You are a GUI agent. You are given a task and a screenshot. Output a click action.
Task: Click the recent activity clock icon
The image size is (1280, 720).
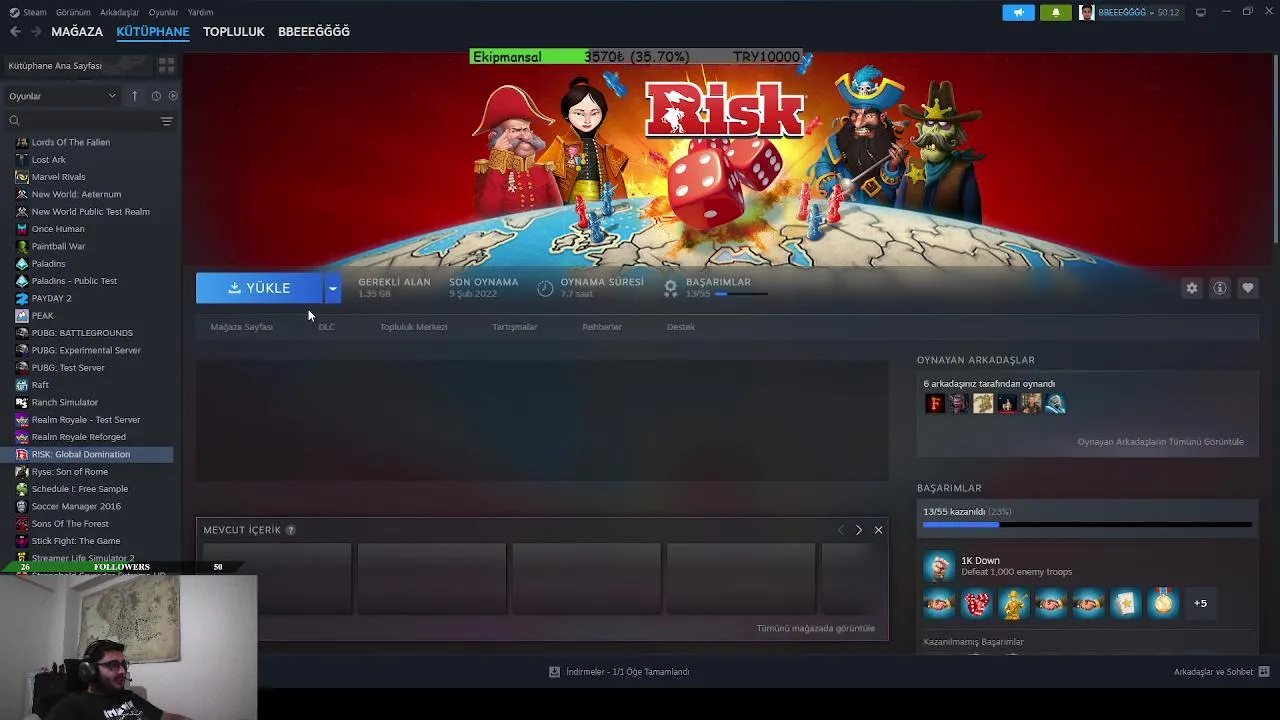[156, 96]
